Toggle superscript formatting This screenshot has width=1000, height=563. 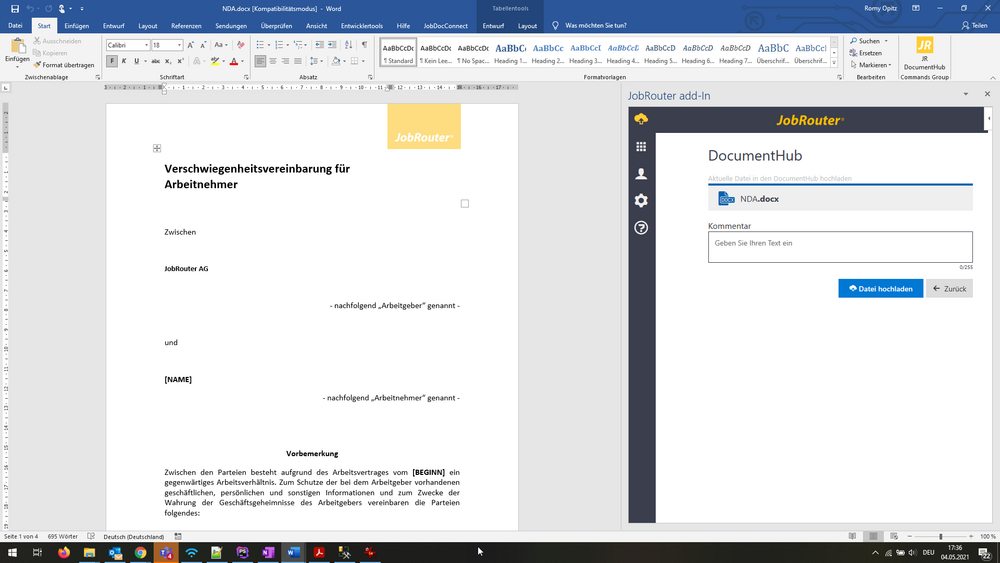click(180, 61)
